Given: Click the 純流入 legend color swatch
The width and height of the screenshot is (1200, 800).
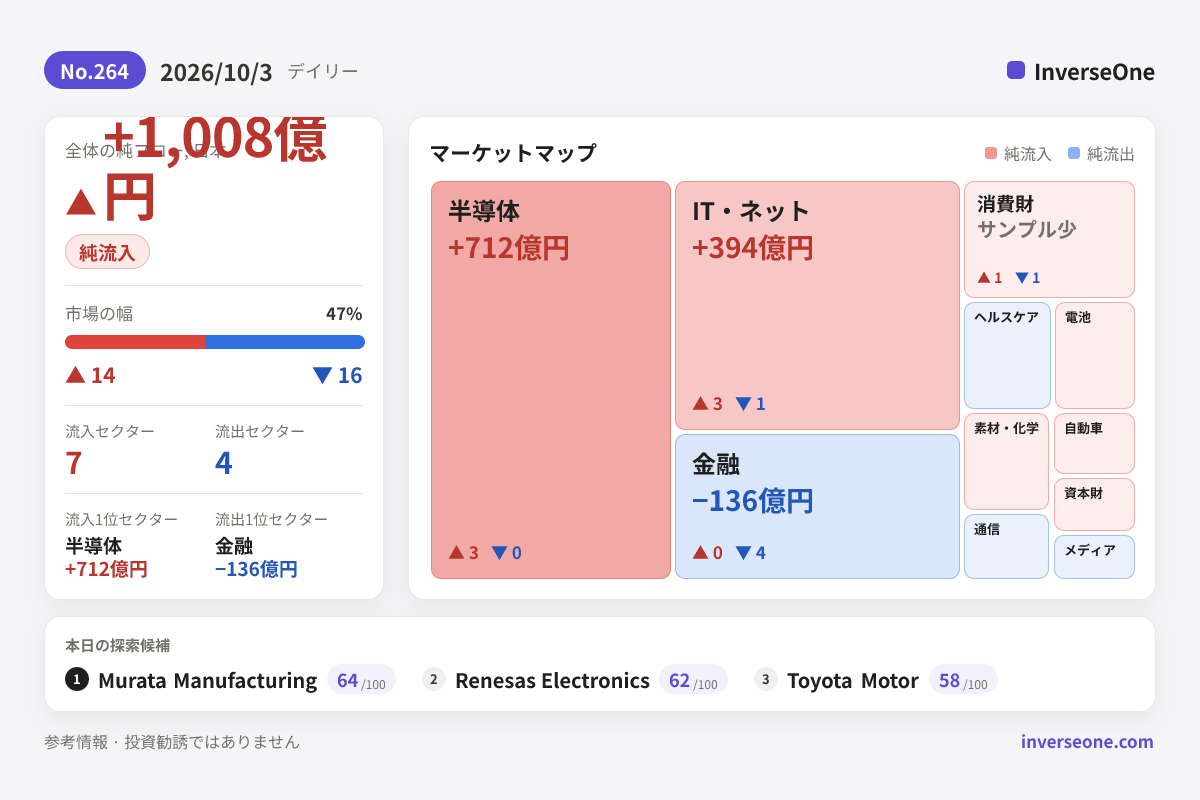Looking at the screenshot, I should 991,154.
